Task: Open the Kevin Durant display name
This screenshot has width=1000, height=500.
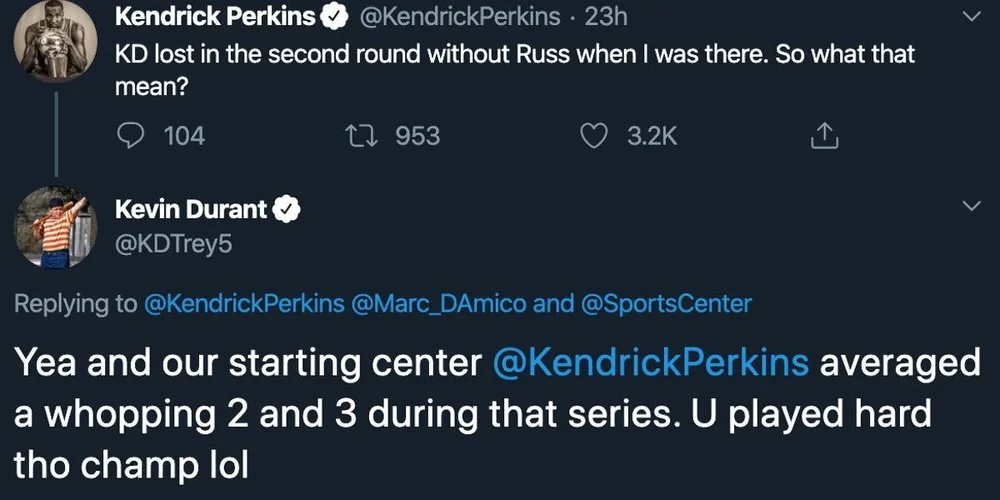Action: 191,209
